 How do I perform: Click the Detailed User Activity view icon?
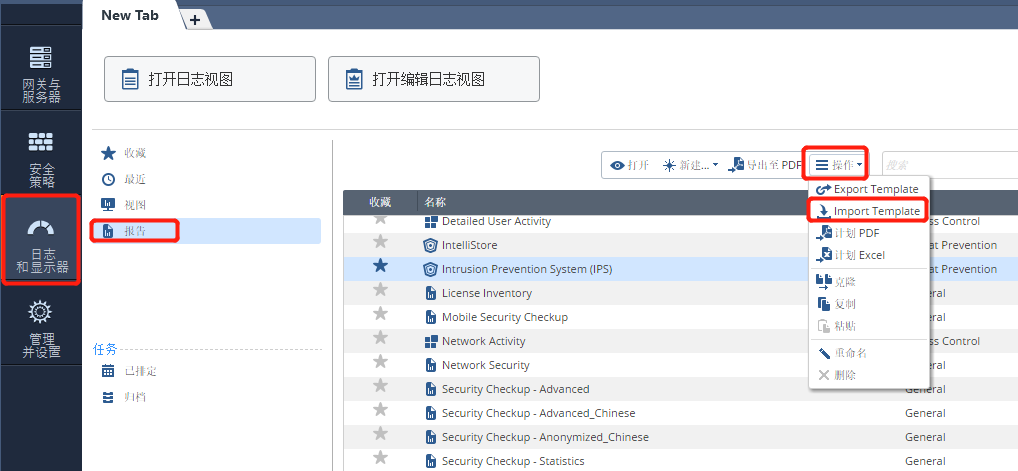(x=430, y=222)
